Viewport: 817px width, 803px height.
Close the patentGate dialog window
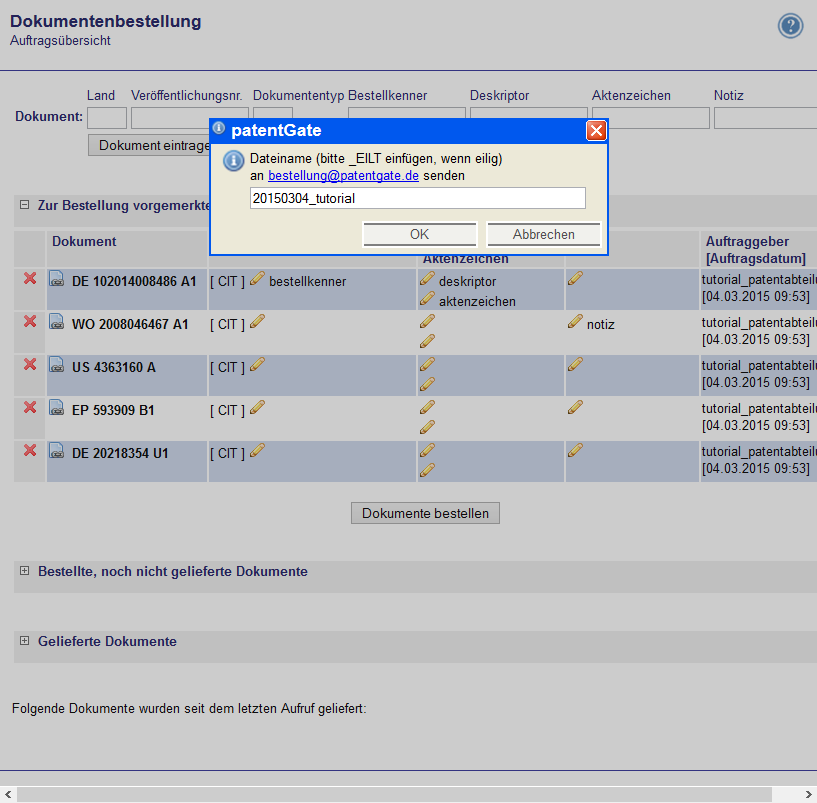click(x=596, y=131)
